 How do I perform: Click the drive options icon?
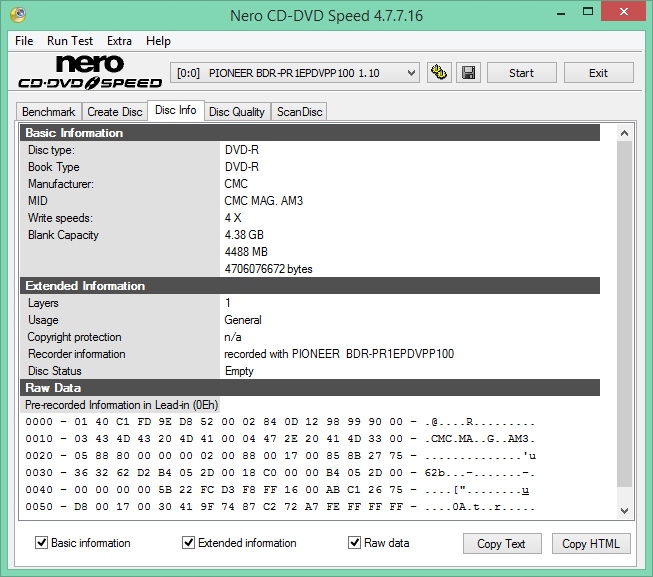pyautogui.click(x=438, y=73)
